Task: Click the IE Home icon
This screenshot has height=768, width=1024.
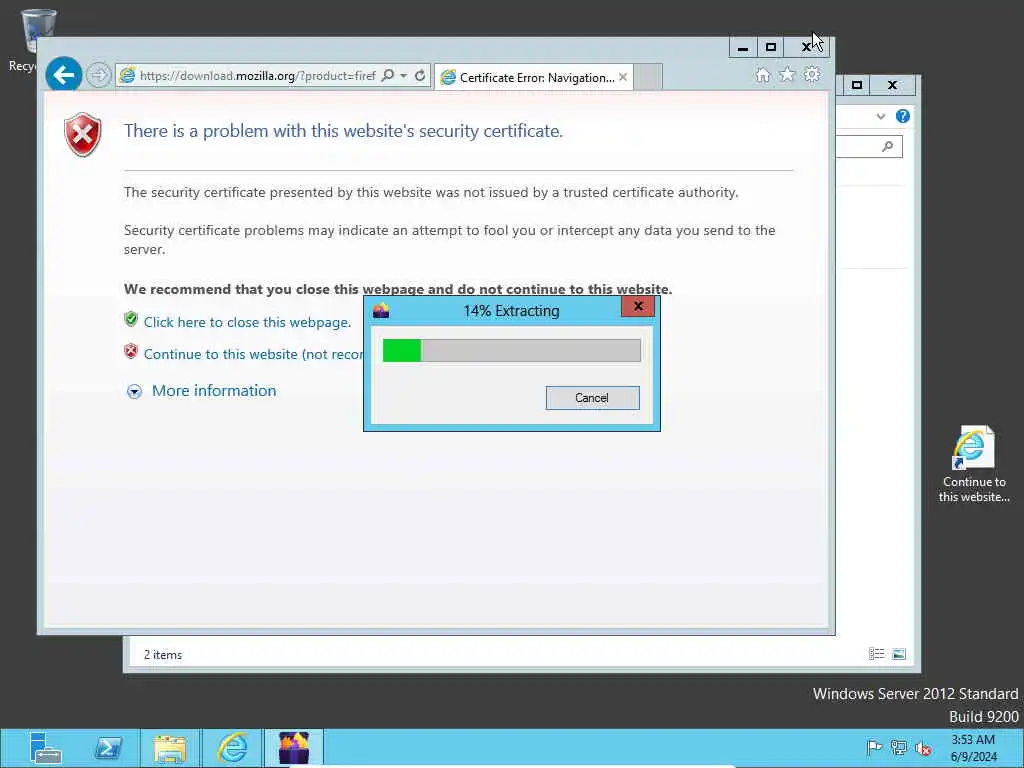Action: 763,75
